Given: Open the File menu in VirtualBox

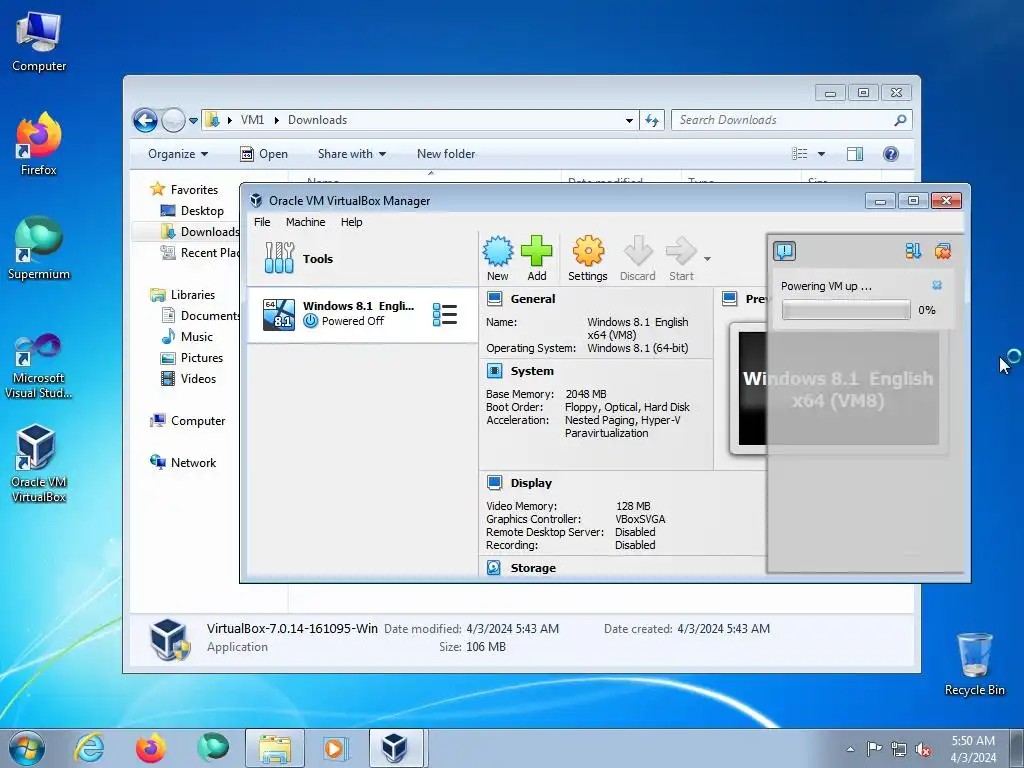Looking at the screenshot, I should tap(262, 222).
